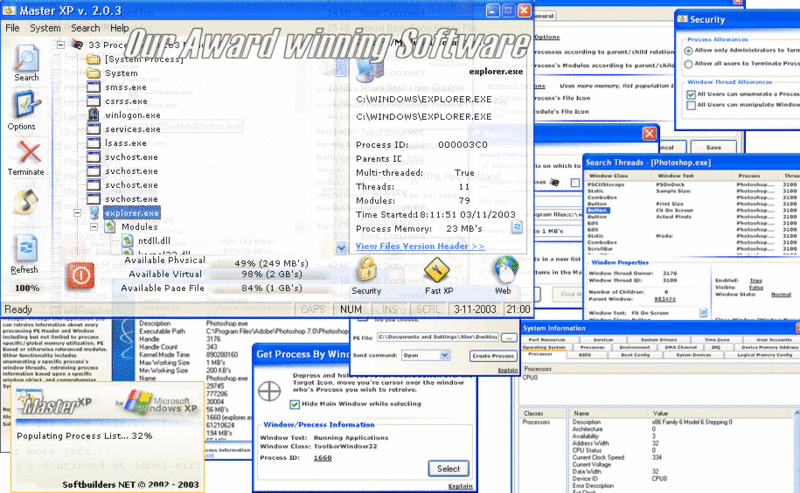Open the File menu
This screenshot has height=493, width=800.
coord(12,28)
